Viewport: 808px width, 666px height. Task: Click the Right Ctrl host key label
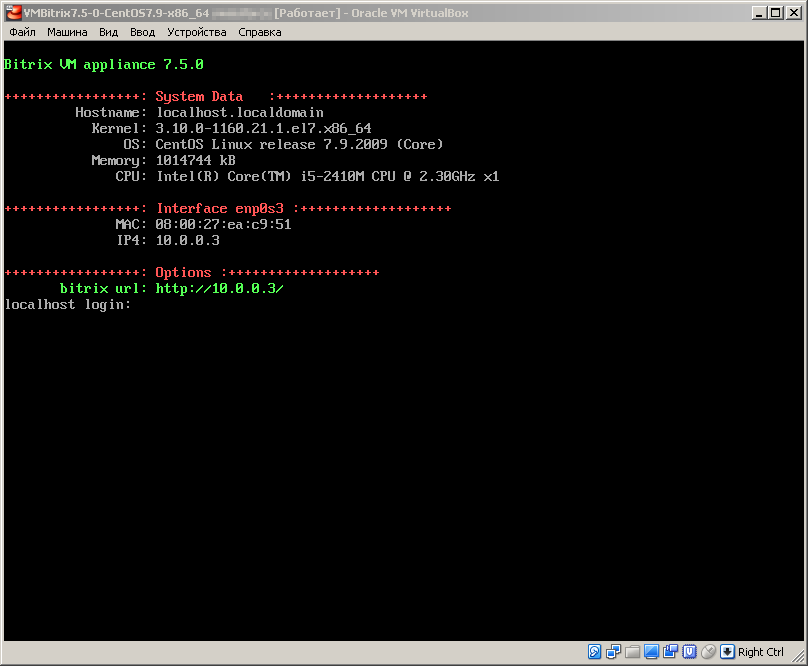[761, 652]
